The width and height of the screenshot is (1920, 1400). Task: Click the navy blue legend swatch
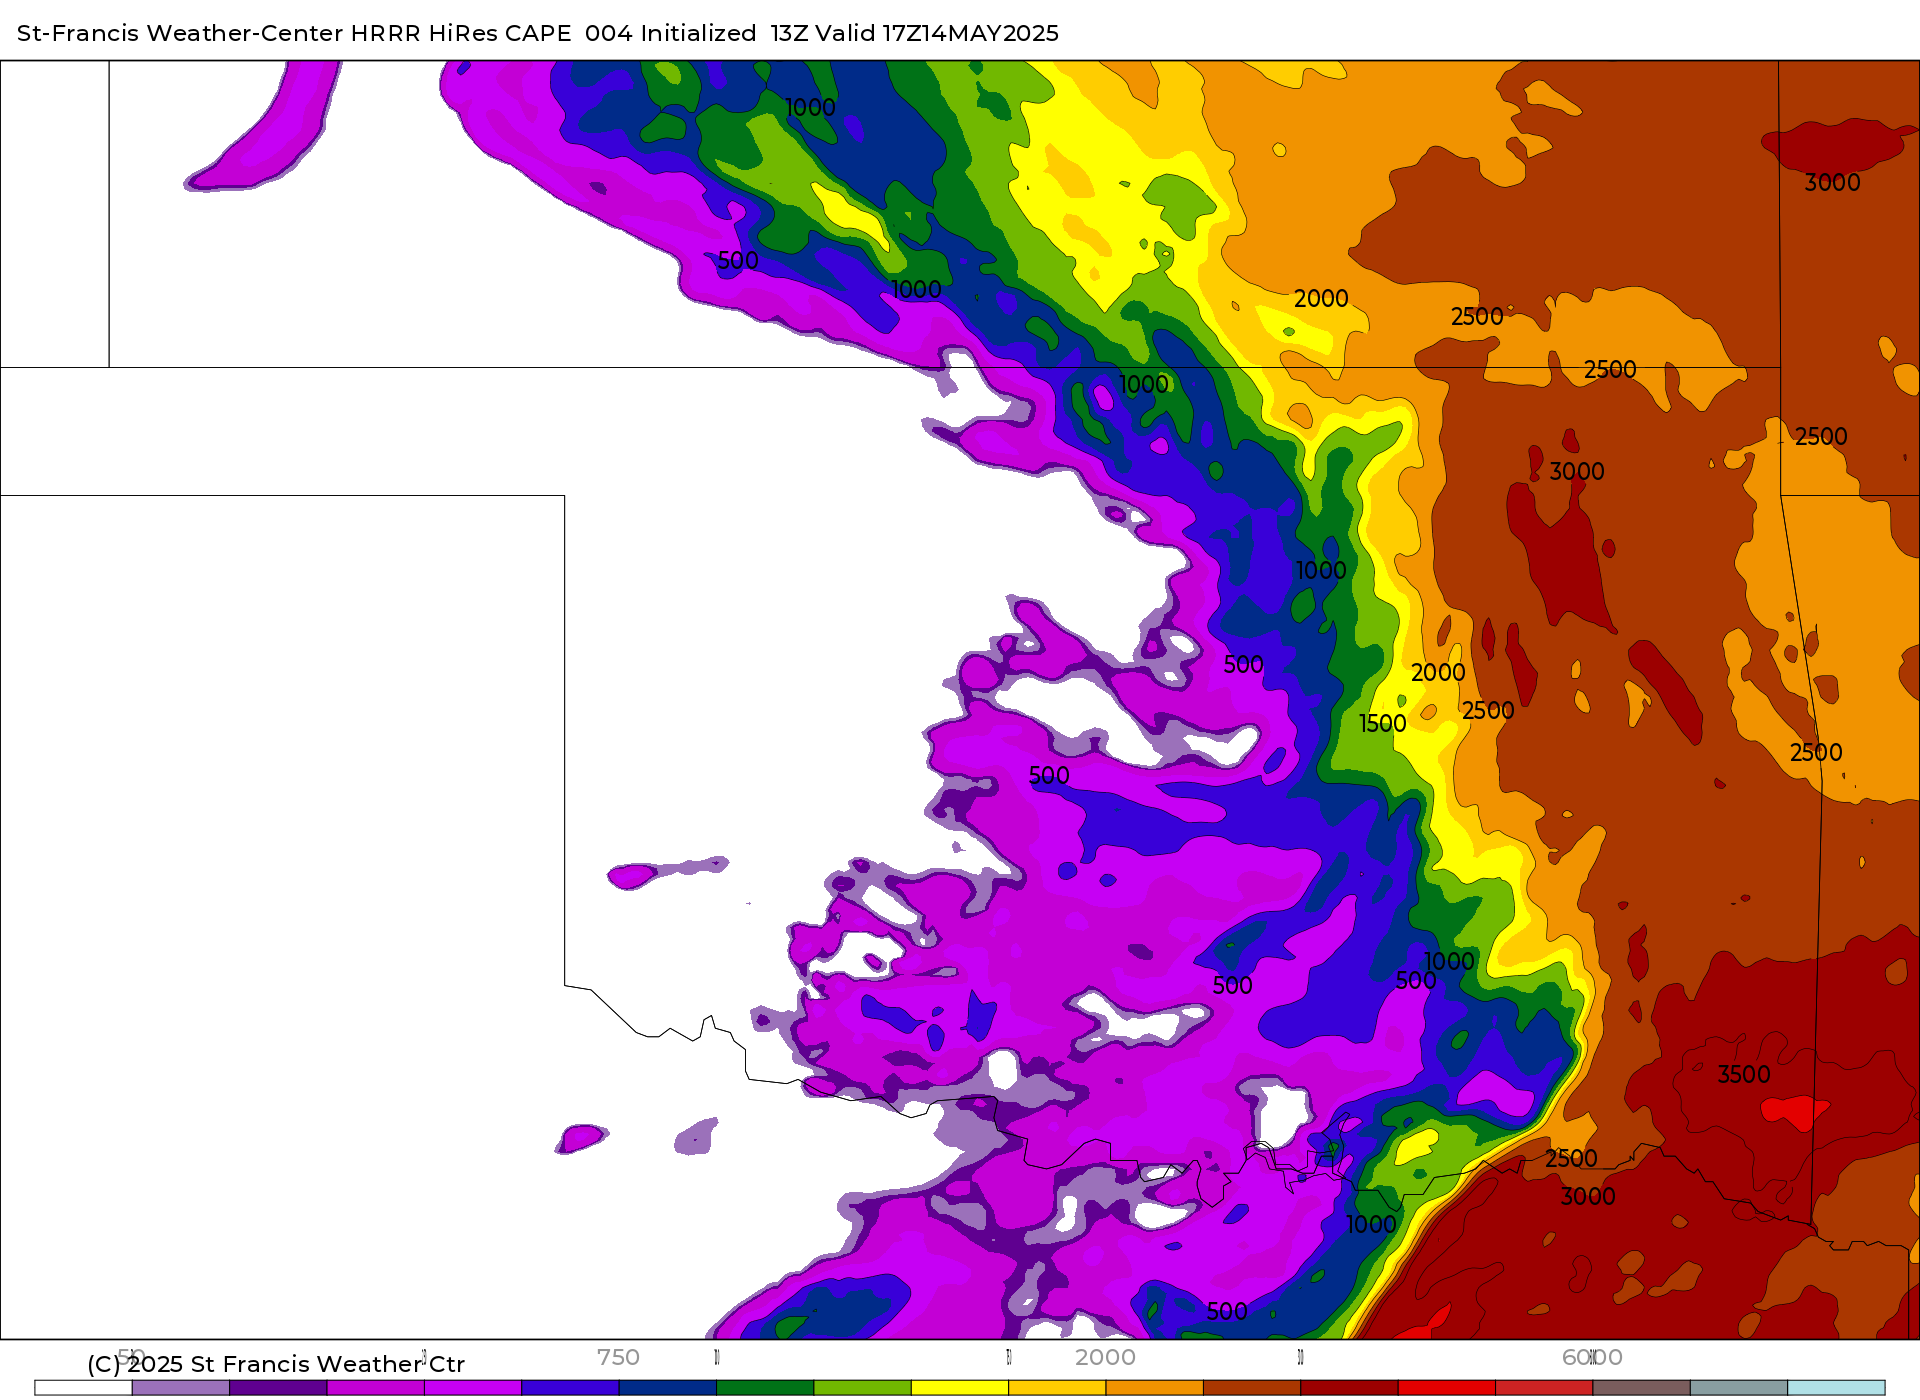[x=667, y=1388]
